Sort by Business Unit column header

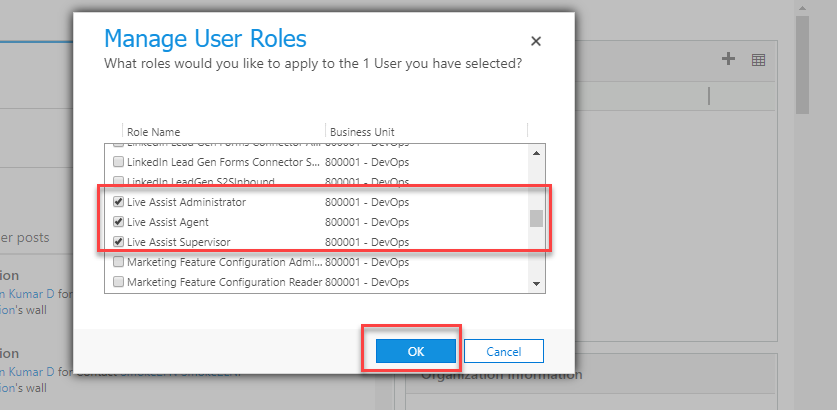pos(362,132)
